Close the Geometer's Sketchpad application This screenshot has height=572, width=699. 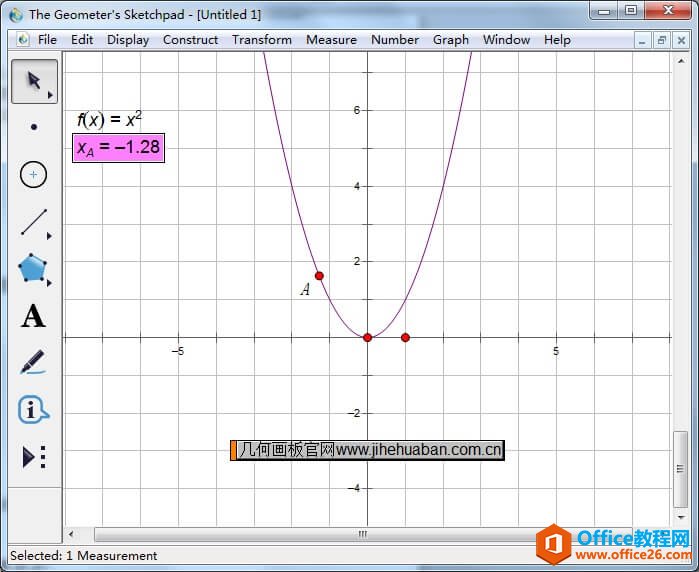668,11
